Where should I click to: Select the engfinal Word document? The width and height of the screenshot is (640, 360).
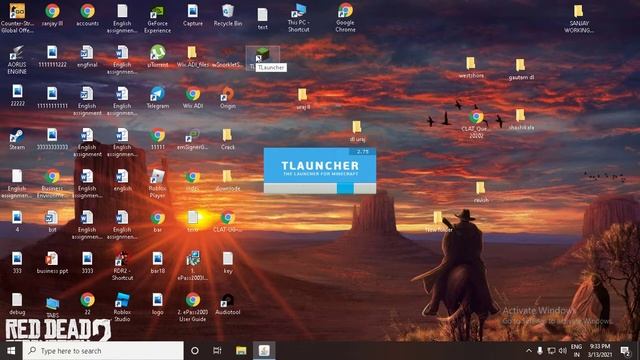click(87, 56)
